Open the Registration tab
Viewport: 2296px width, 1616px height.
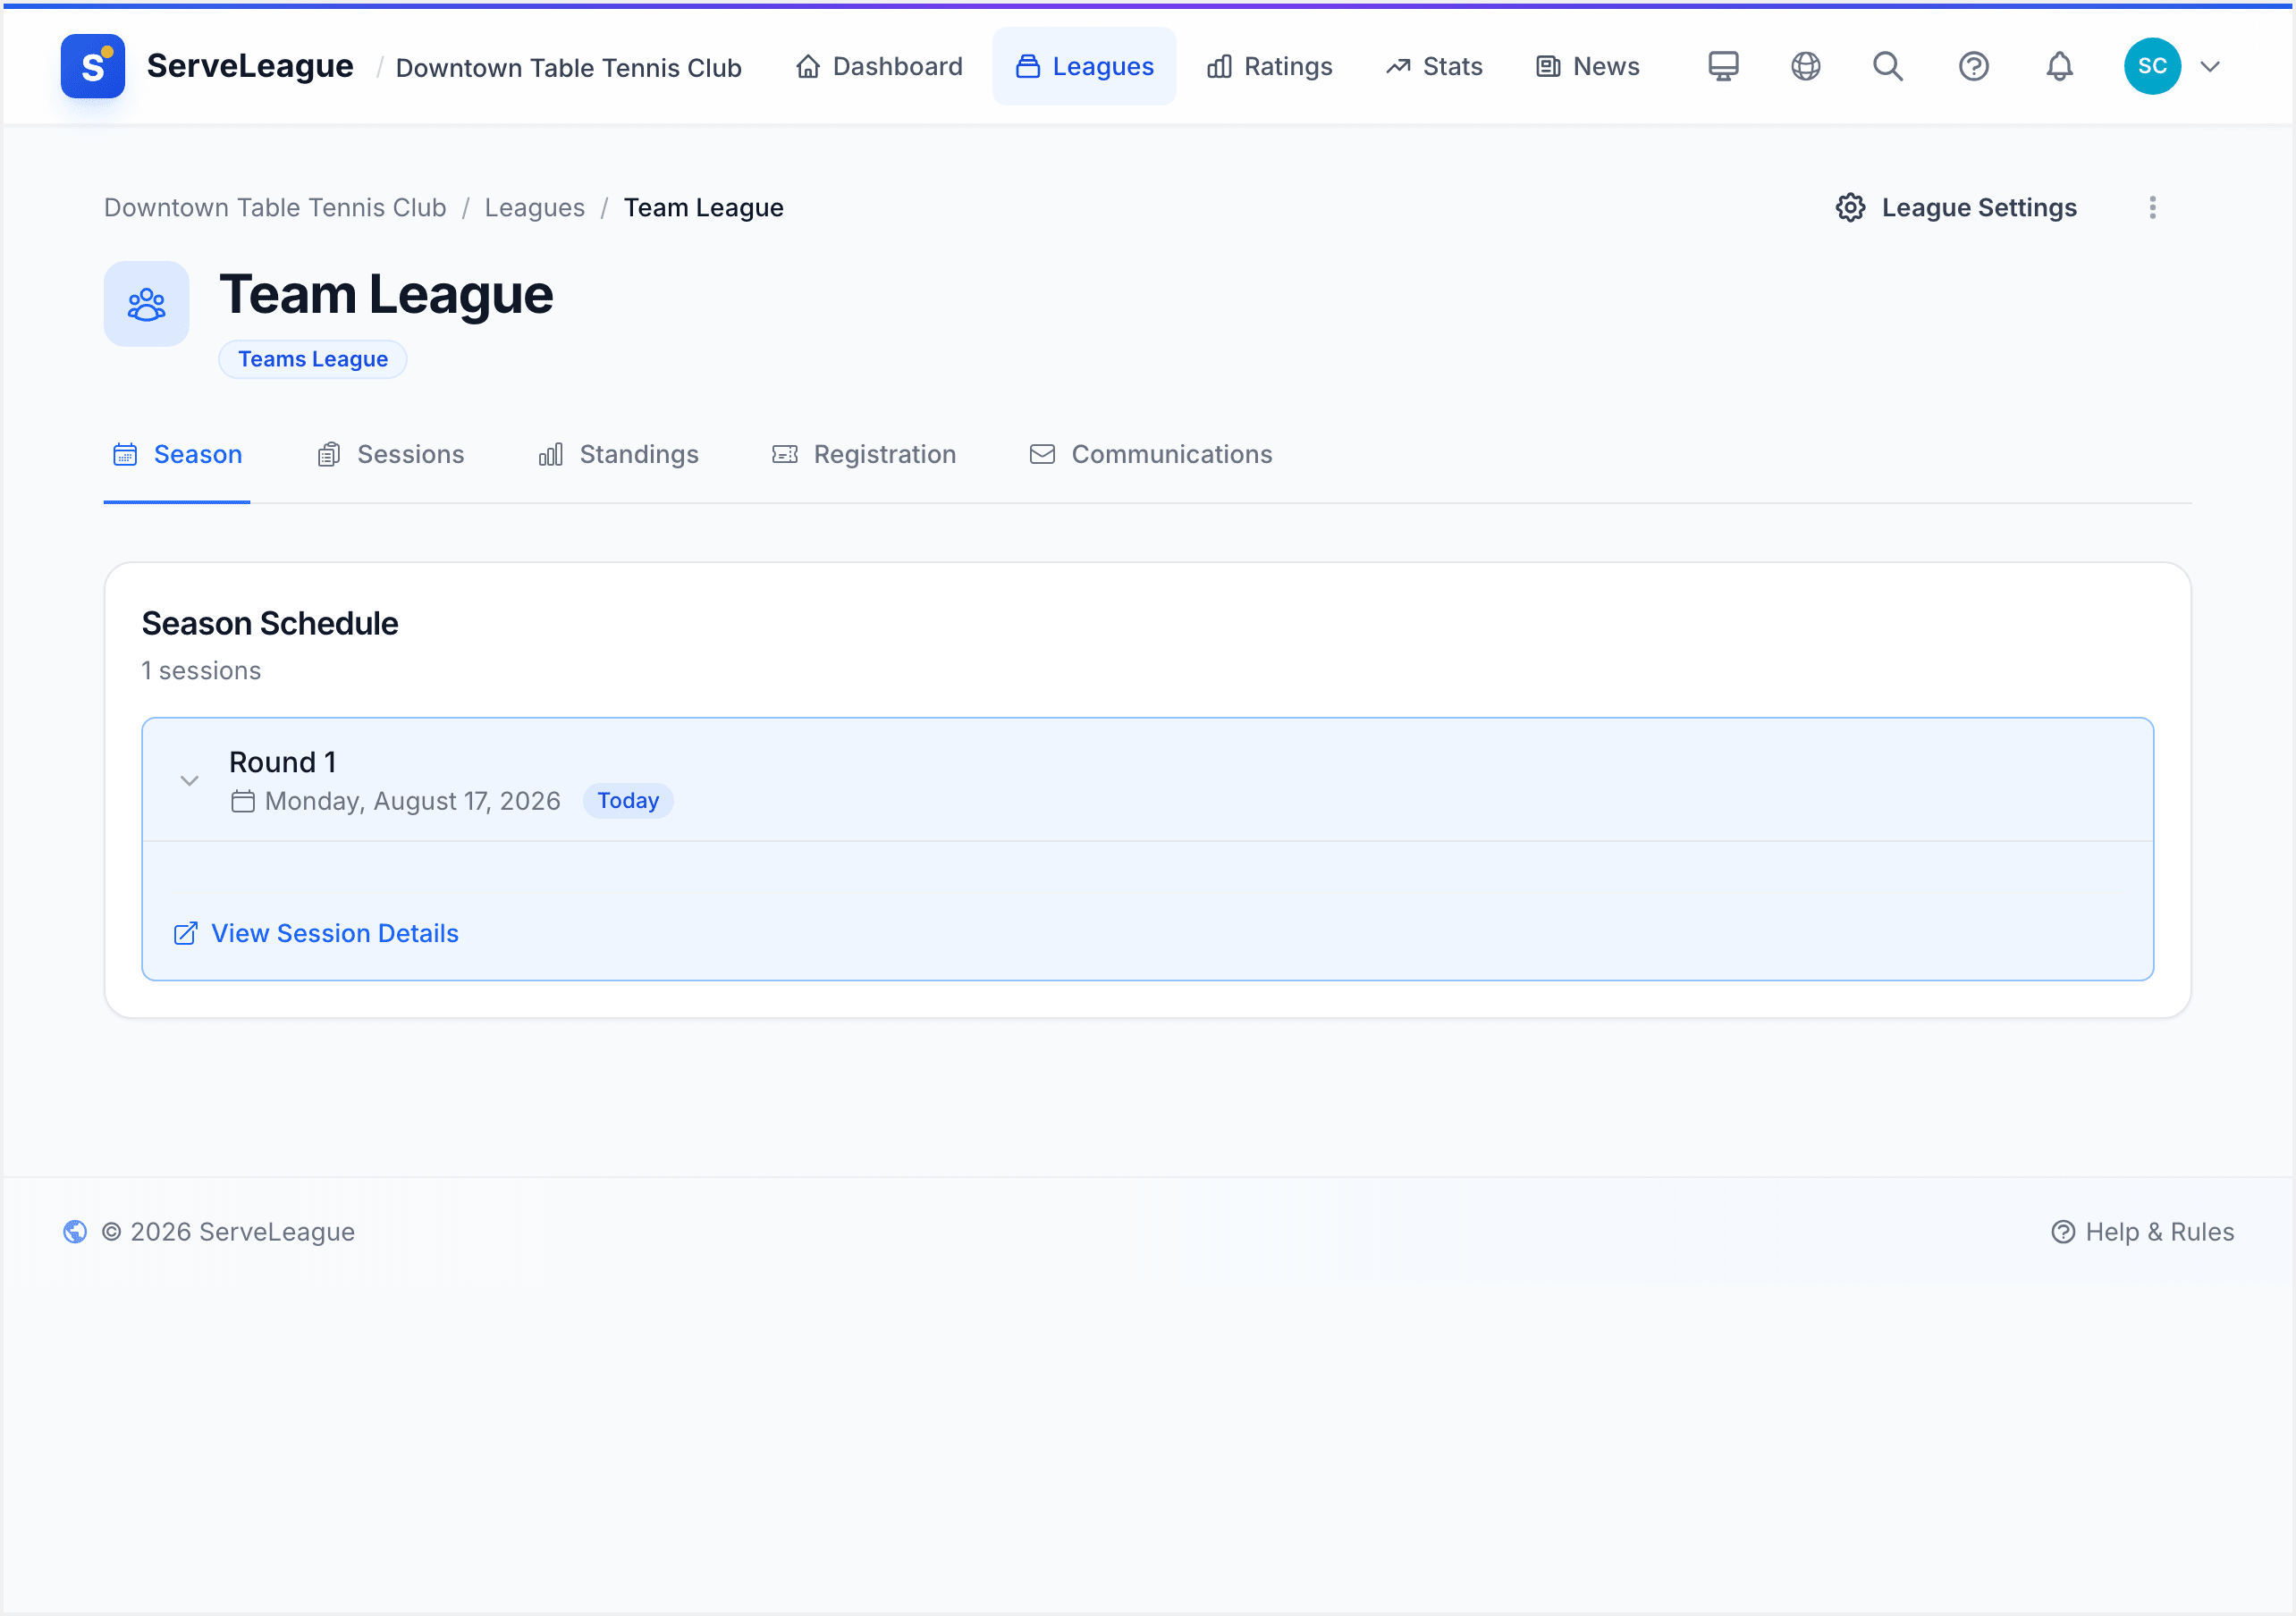[864, 454]
